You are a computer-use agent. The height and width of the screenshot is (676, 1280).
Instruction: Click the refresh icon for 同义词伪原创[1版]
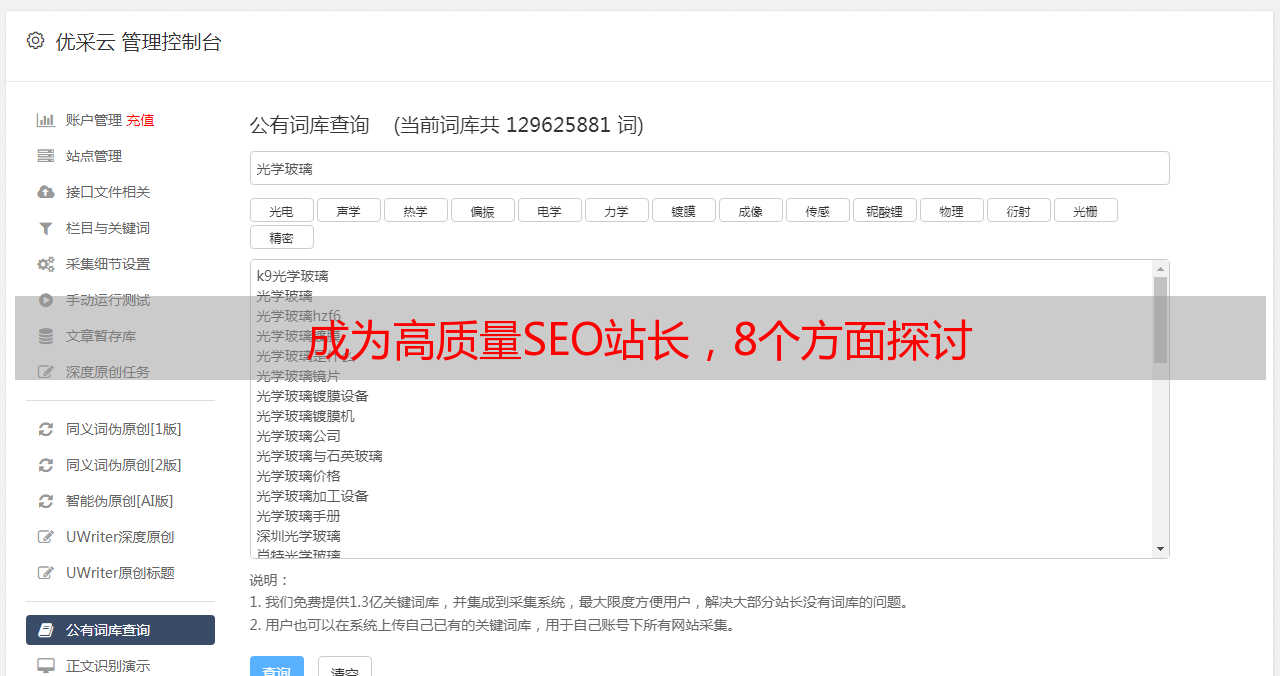pos(46,429)
